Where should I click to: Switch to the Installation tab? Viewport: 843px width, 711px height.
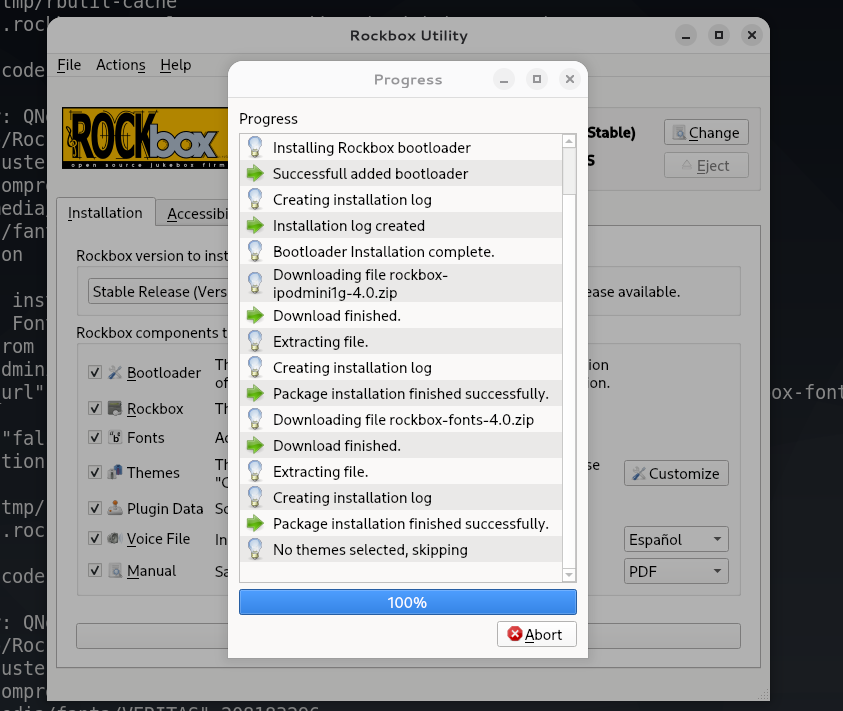(x=105, y=213)
